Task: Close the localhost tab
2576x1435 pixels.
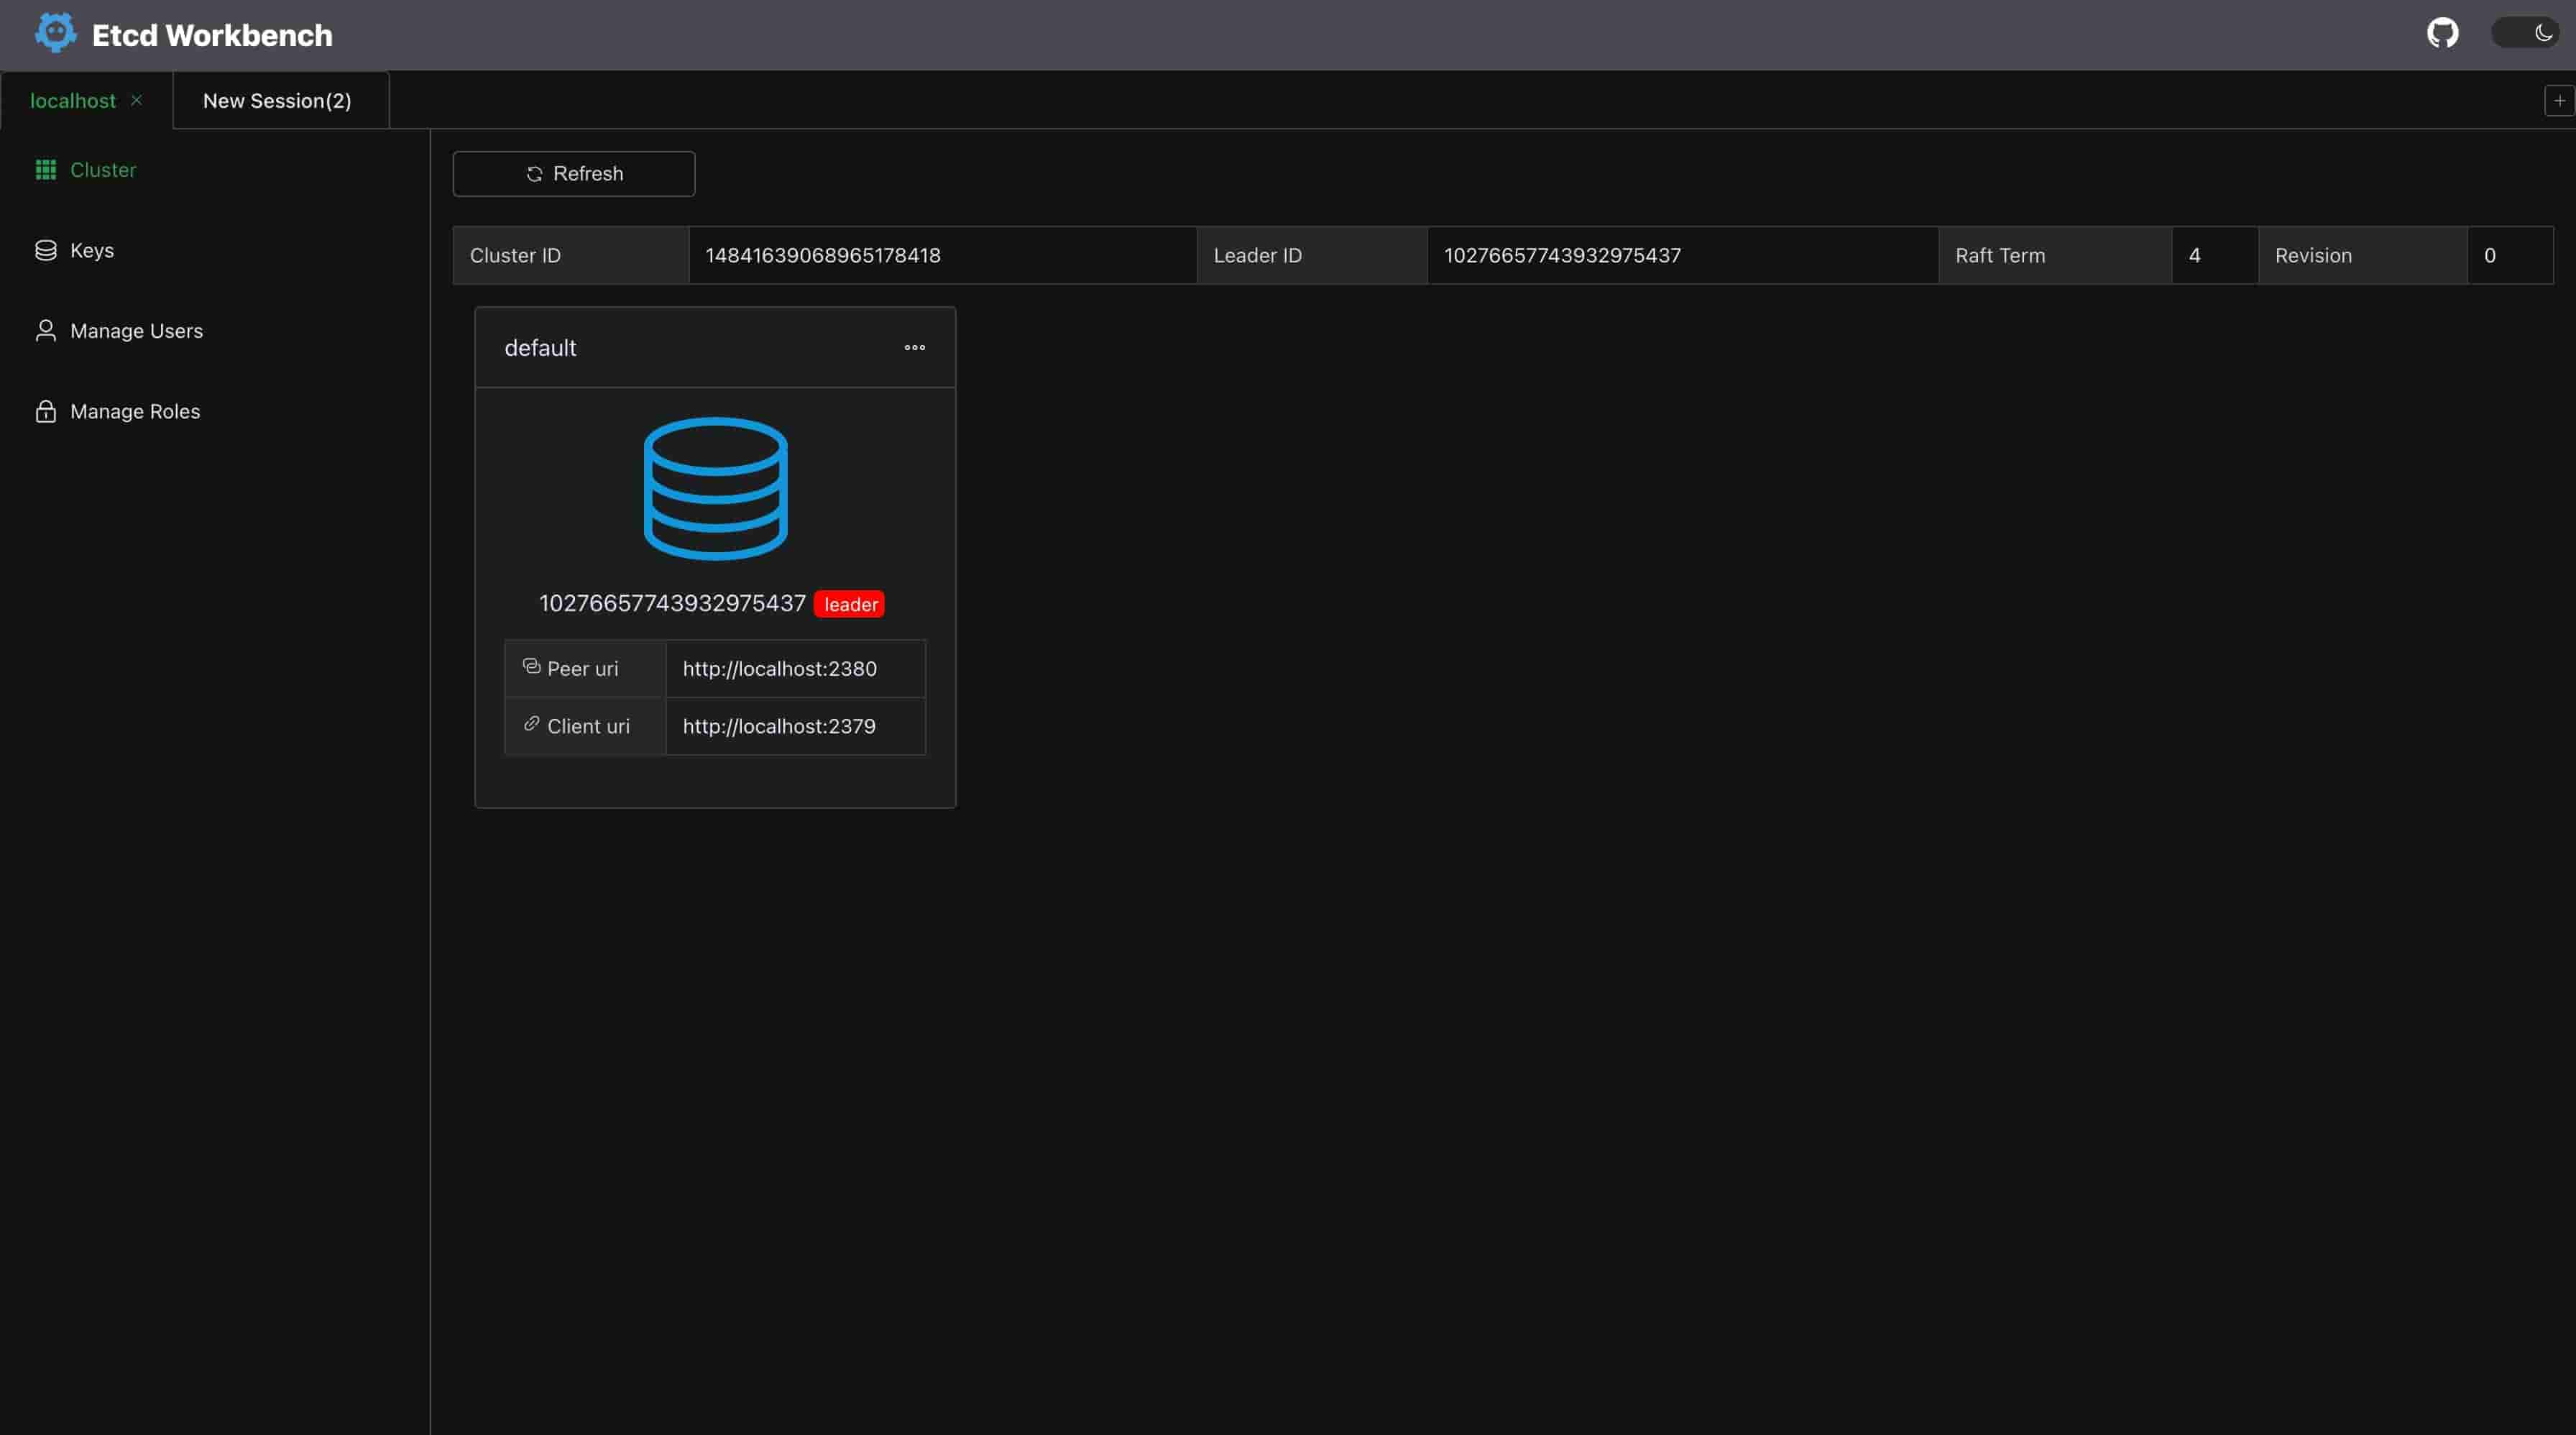Action: click(x=136, y=100)
